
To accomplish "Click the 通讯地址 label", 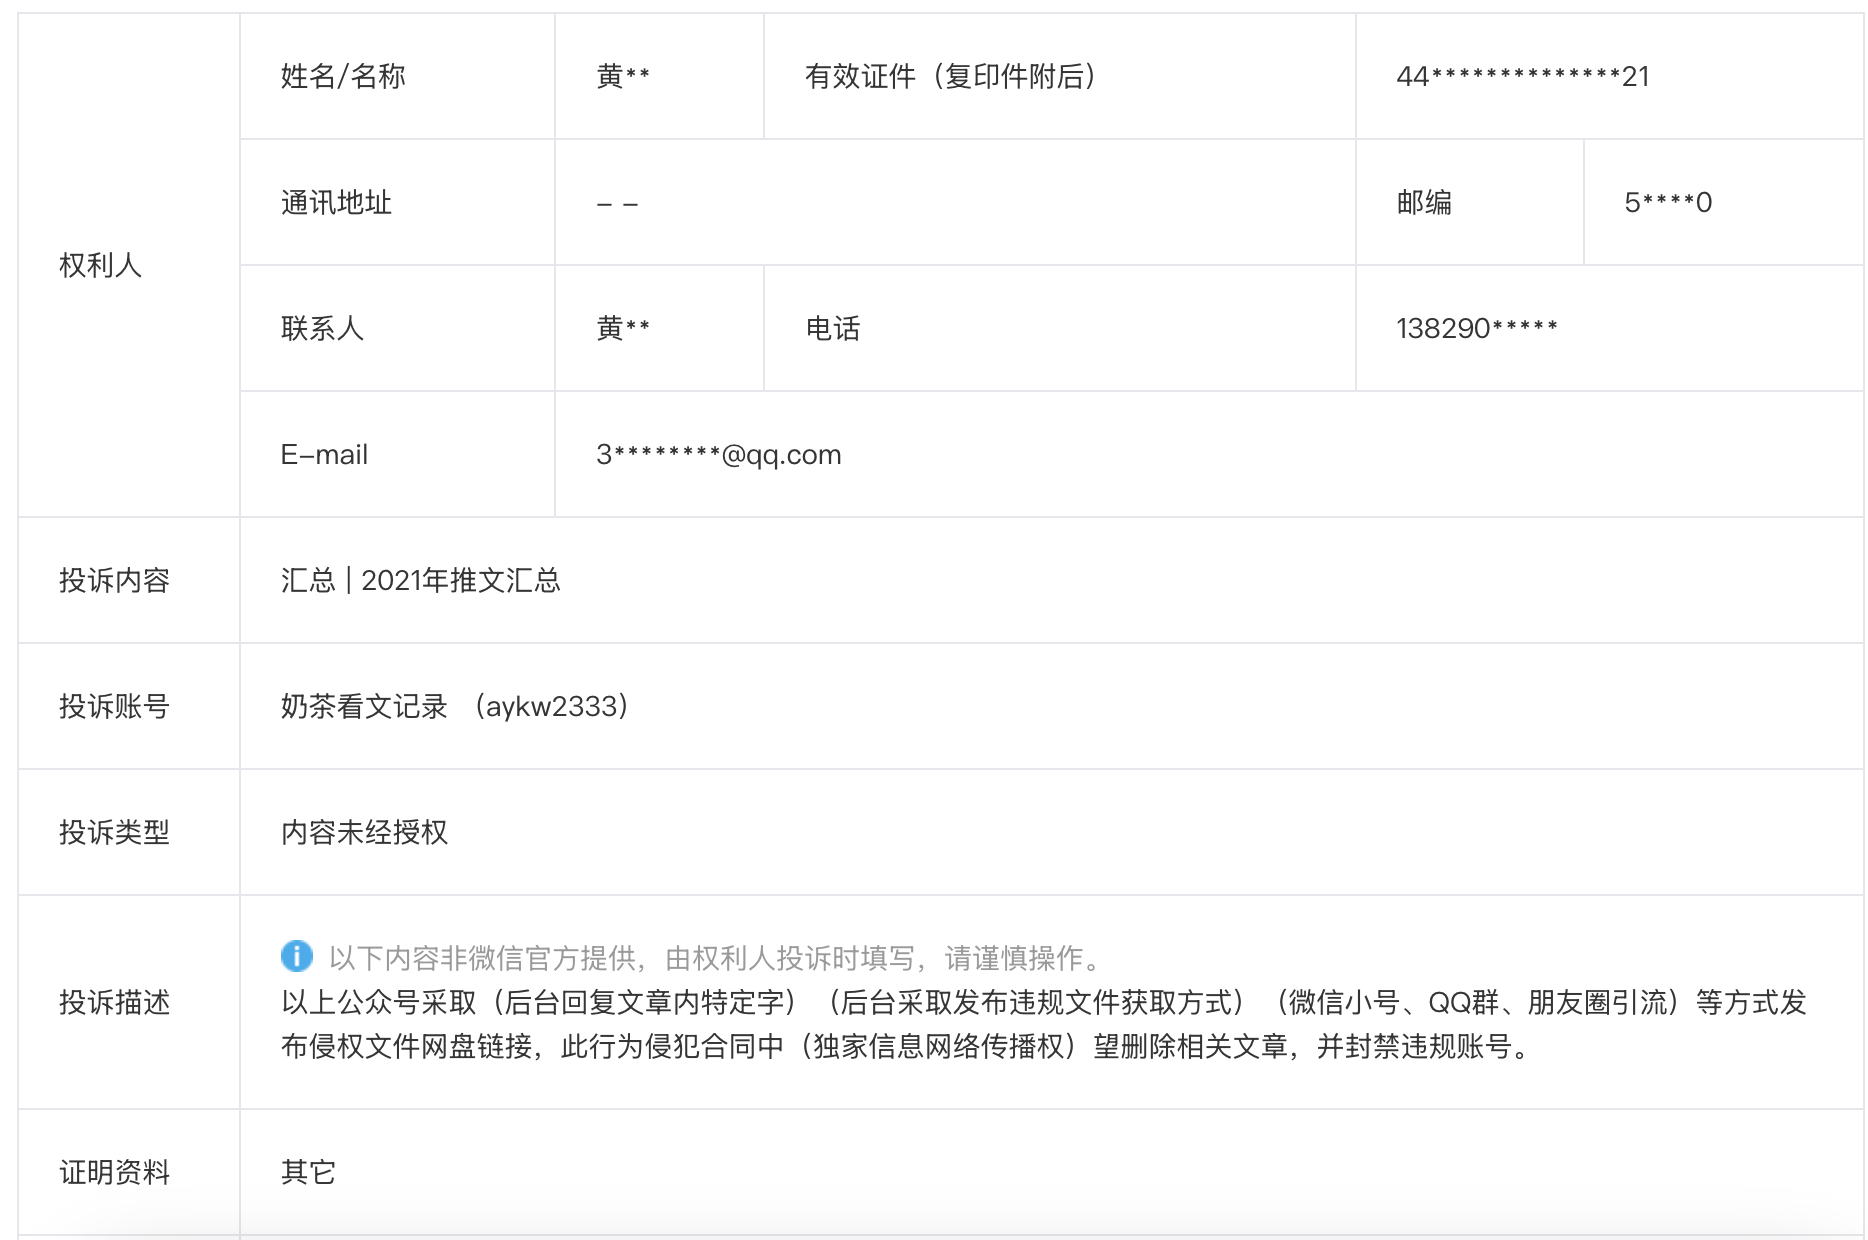I will click(336, 202).
